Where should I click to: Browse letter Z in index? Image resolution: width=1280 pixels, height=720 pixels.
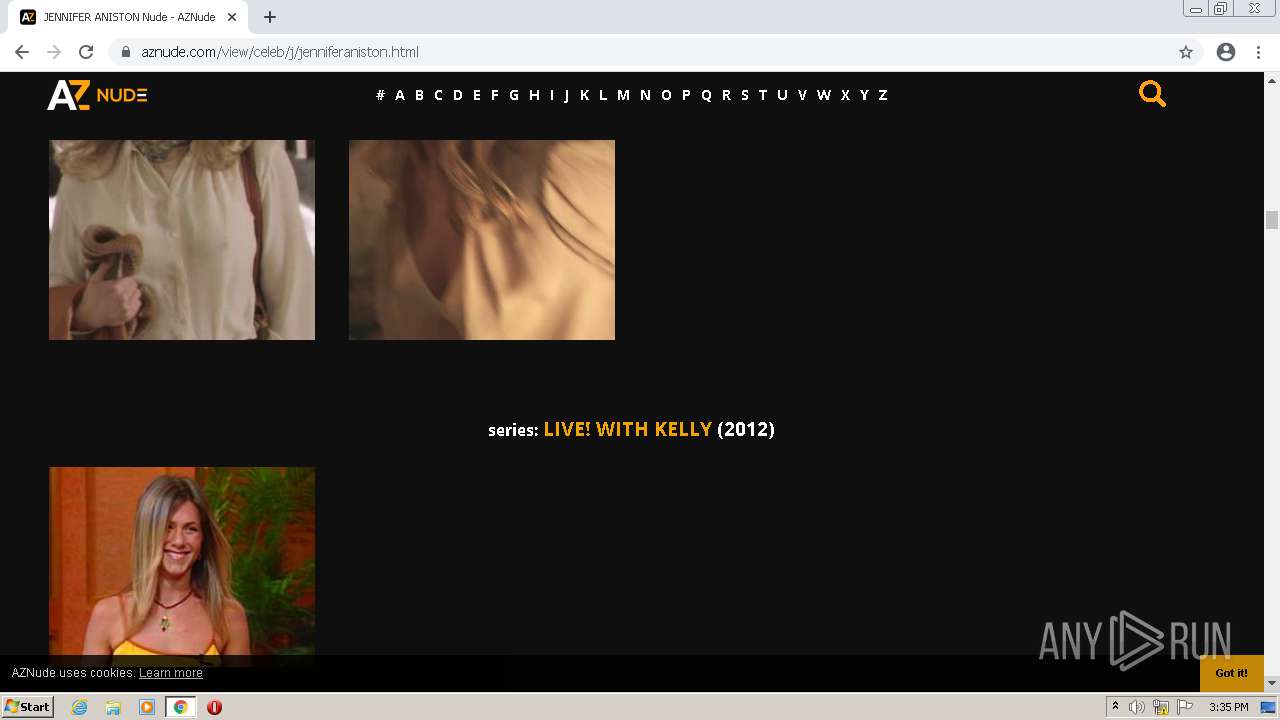883,95
